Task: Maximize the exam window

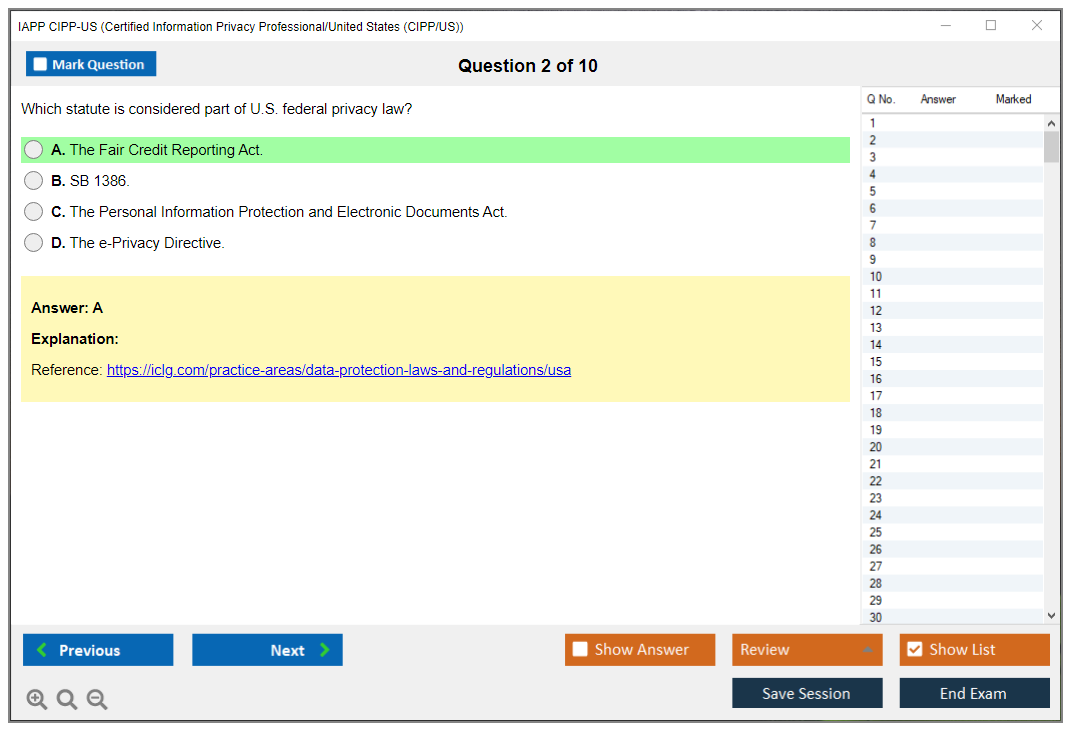Action: (x=991, y=26)
